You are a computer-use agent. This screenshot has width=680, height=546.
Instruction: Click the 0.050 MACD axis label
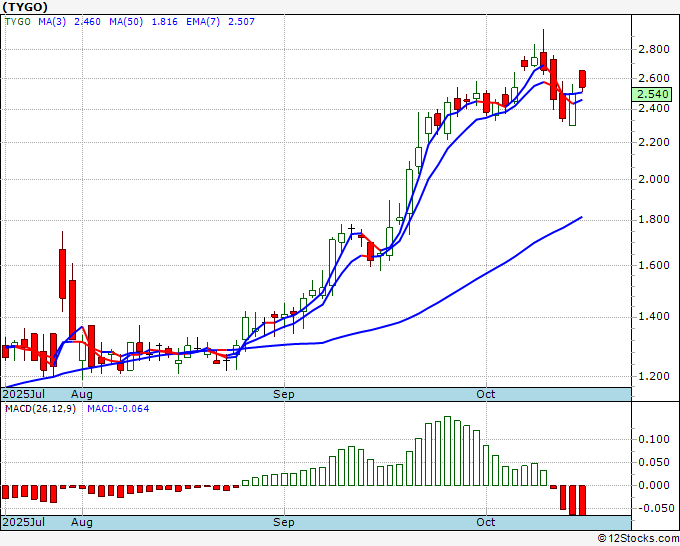coord(654,462)
